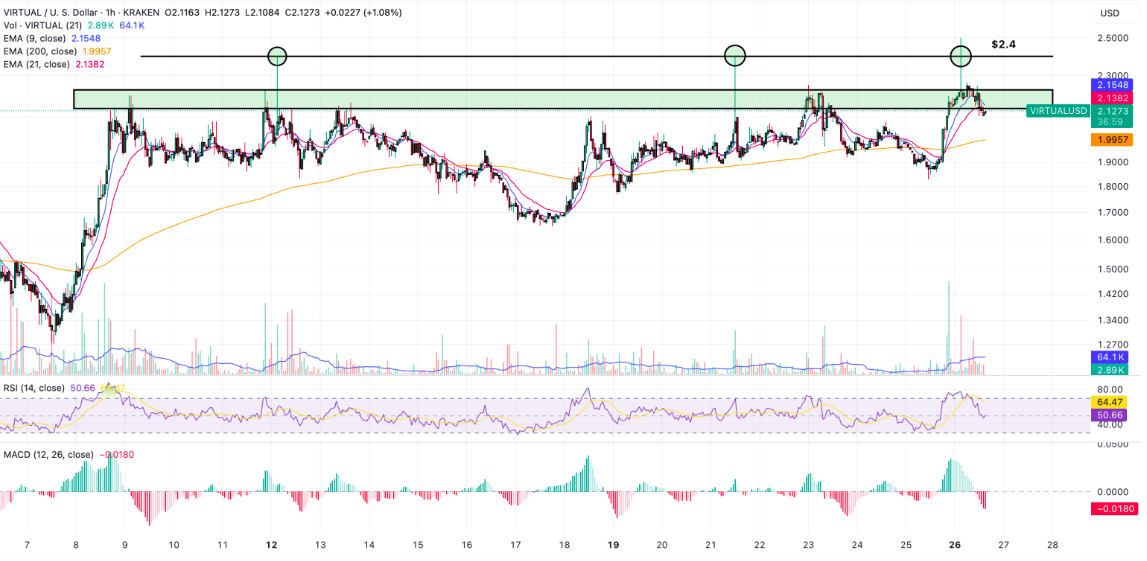Click the MACD legend value −0.0180

click(x=115, y=454)
